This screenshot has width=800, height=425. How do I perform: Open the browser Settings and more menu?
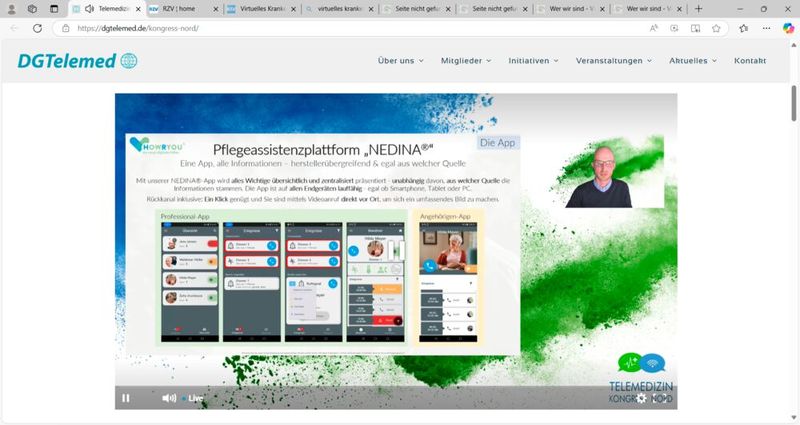tap(766, 29)
